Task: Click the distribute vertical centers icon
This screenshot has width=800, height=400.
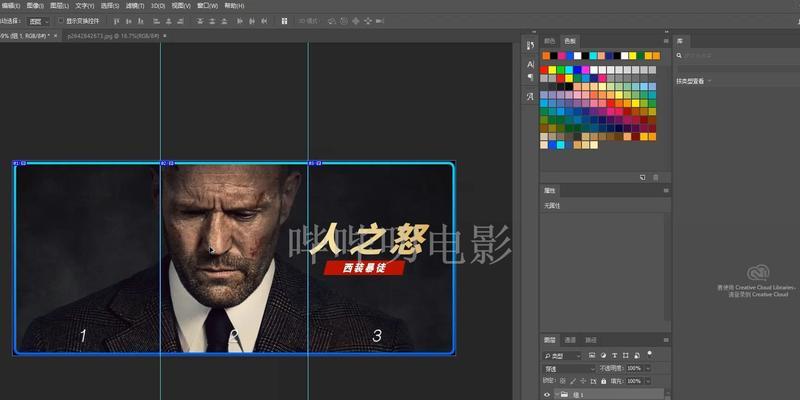Action: 212,21
